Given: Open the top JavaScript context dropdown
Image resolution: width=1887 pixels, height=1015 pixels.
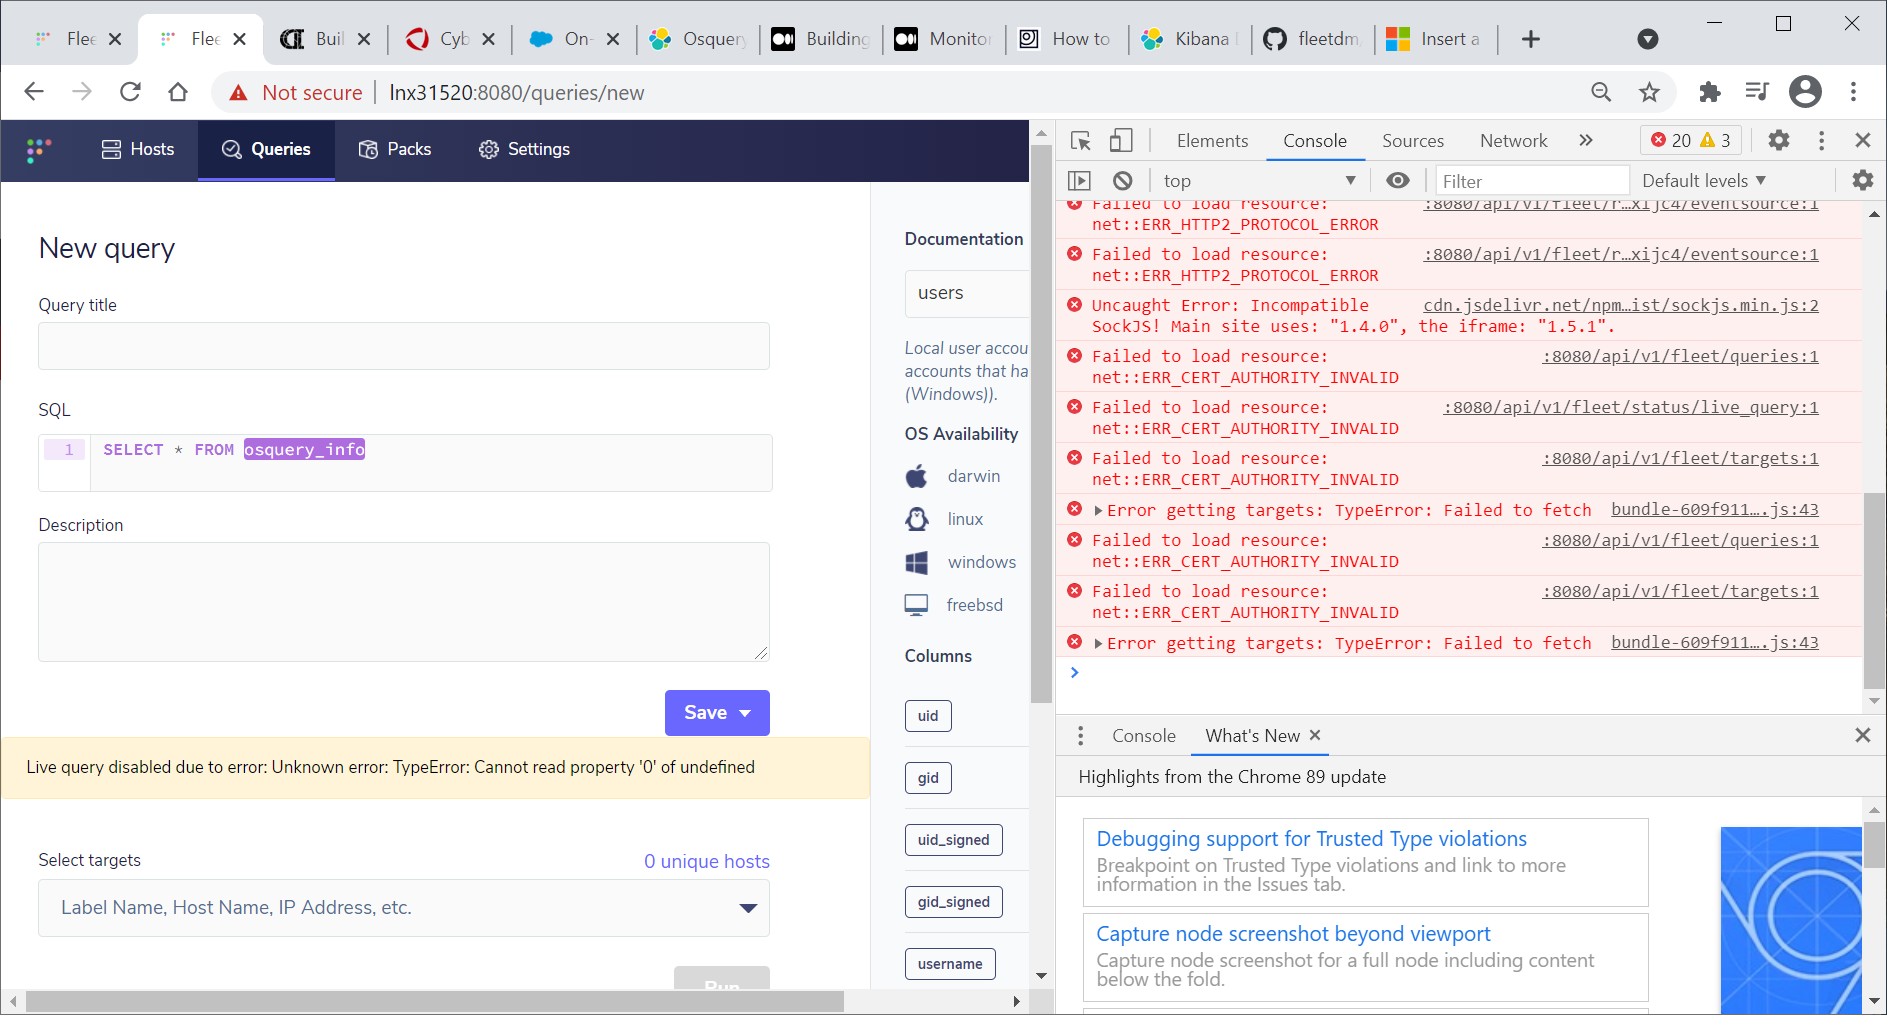Looking at the screenshot, I should tap(1259, 181).
